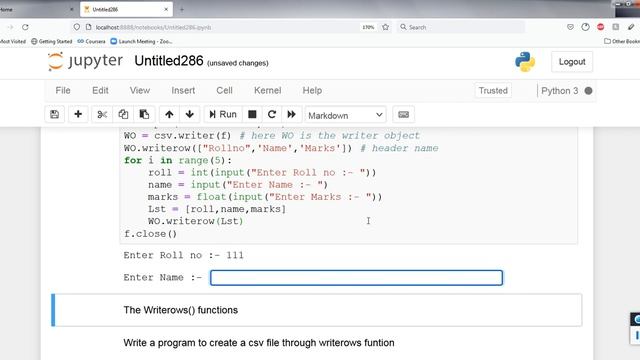This screenshot has width=640, height=360.
Task: Open the command palette keyboard icon
Action: click(403, 115)
